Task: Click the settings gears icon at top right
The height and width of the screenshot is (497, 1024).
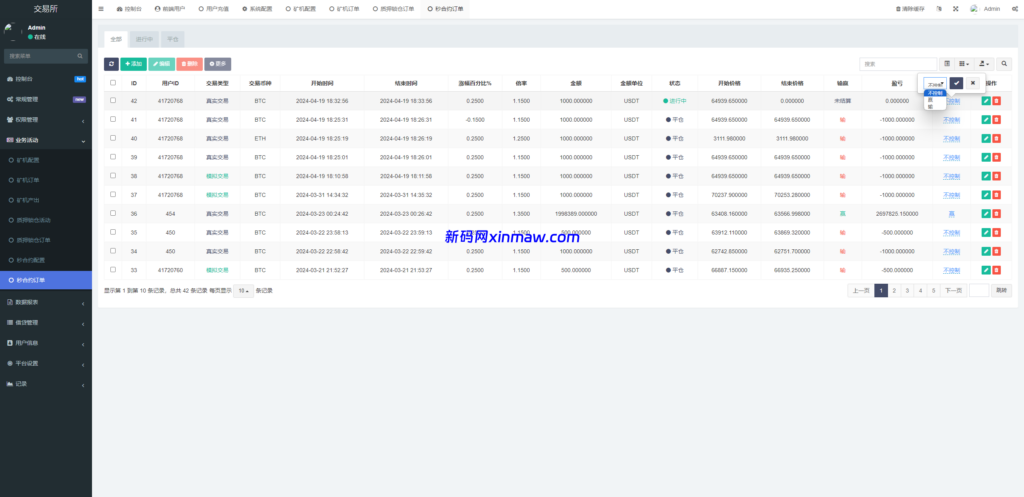Action: point(1014,8)
